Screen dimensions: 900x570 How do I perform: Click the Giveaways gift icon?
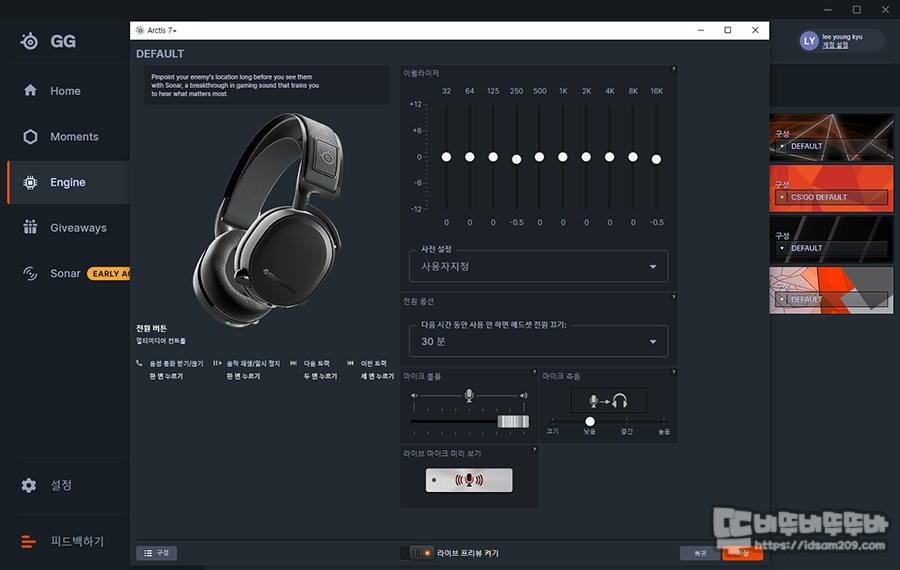click(x=30, y=227)
